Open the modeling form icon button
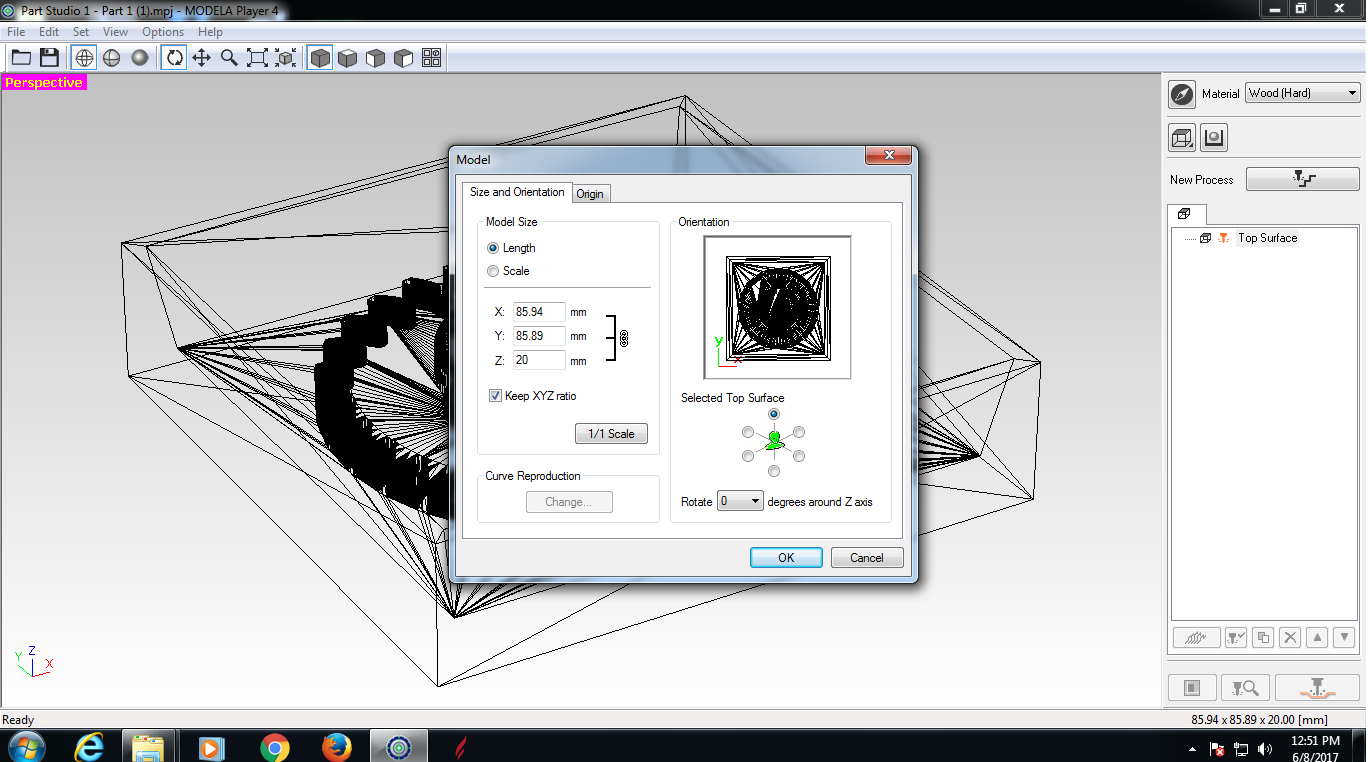The width and height of the screenshot is (1368, 762). pos(1214,138)
